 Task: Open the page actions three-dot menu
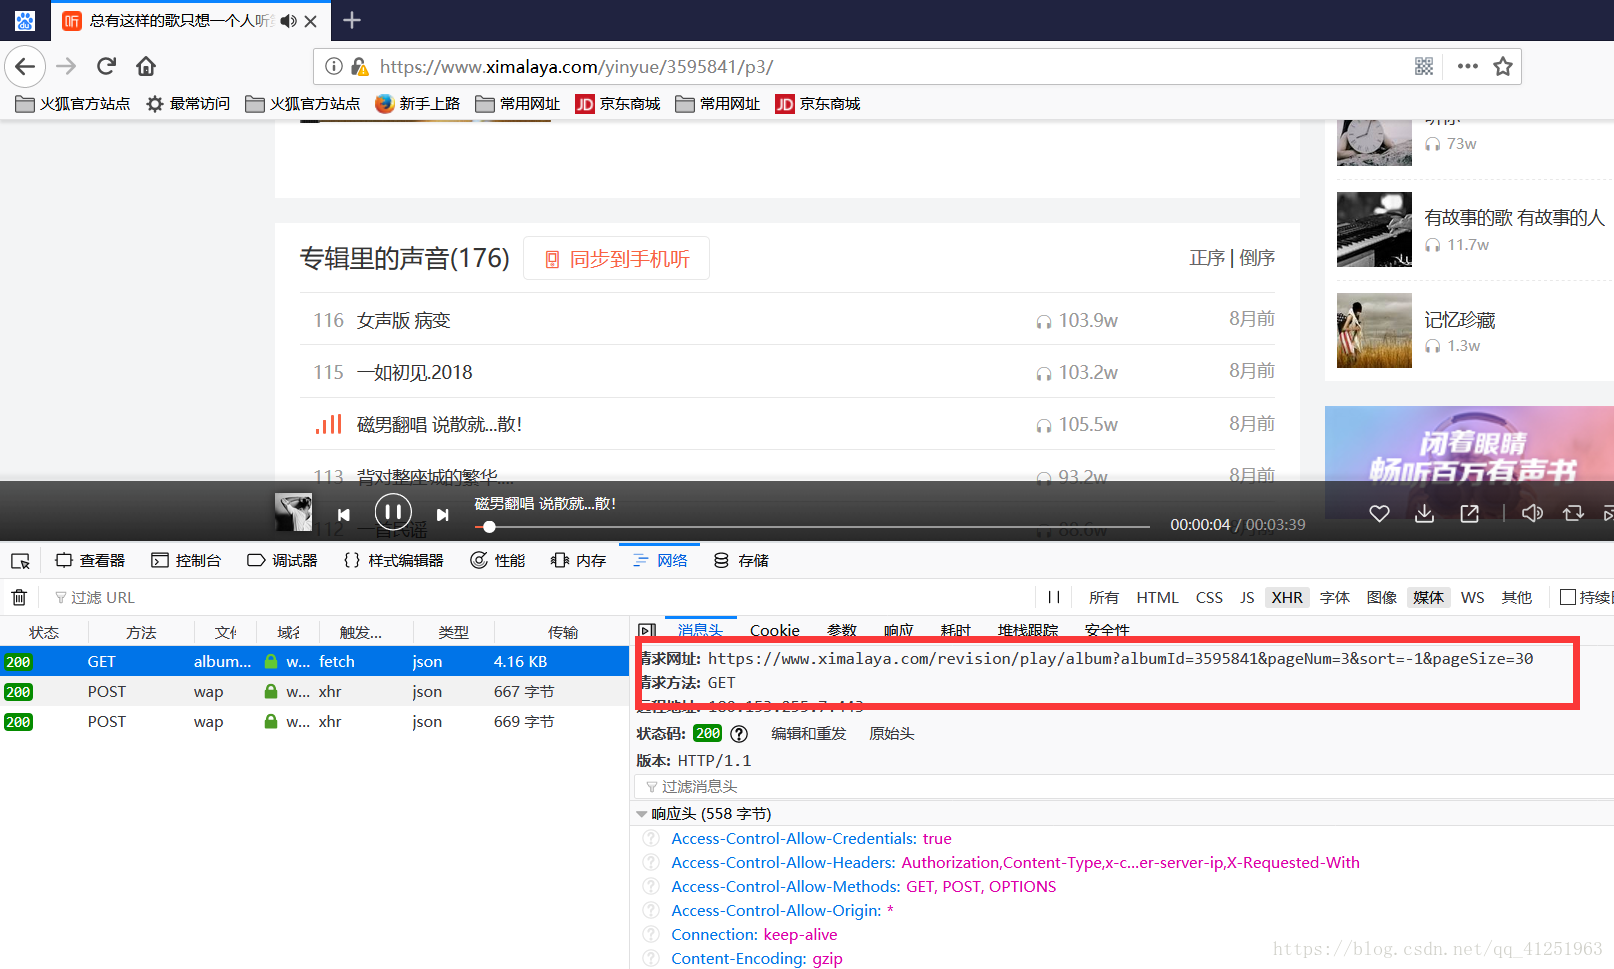1468,66
